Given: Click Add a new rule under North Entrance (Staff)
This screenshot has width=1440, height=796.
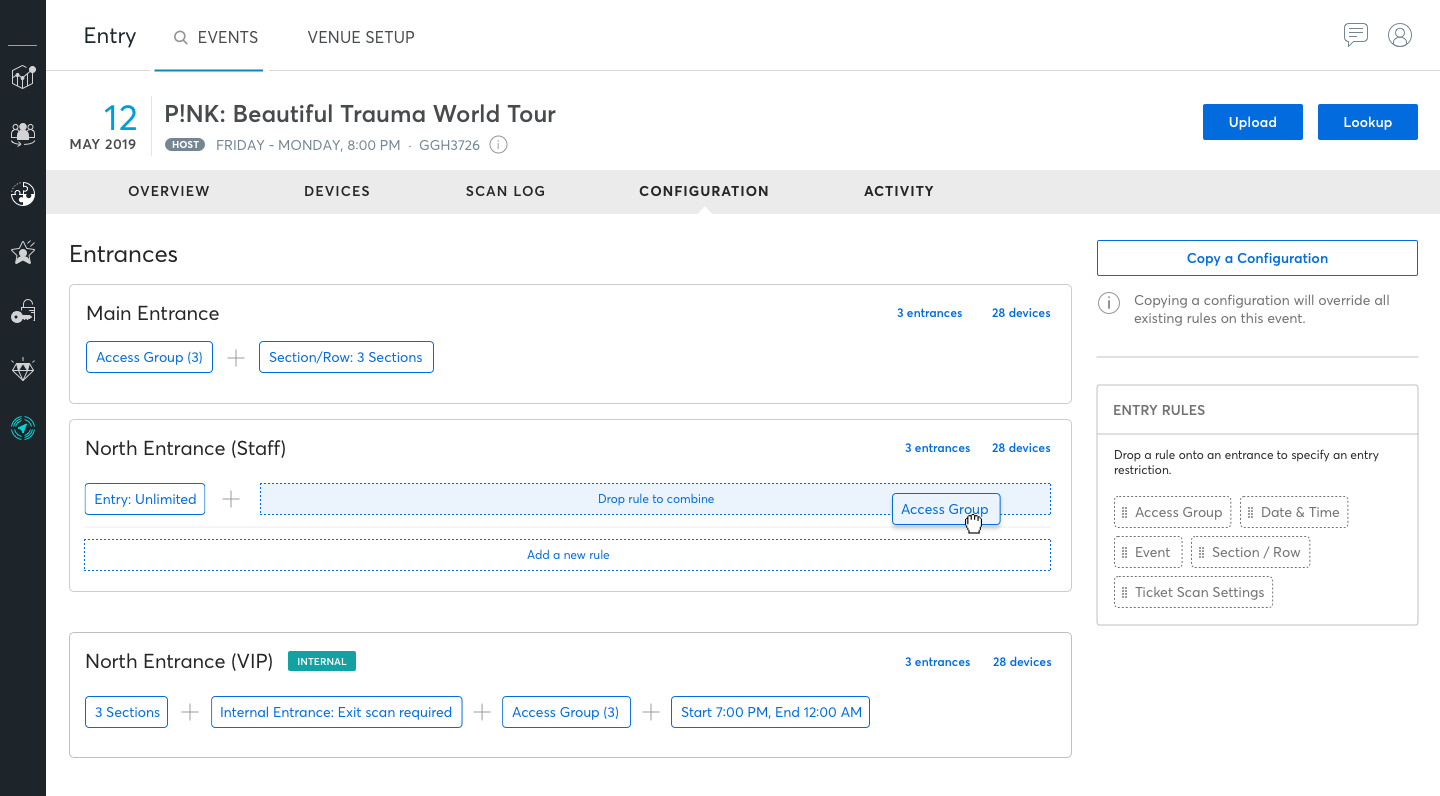Looking at the screenshot, I should 568,554.
